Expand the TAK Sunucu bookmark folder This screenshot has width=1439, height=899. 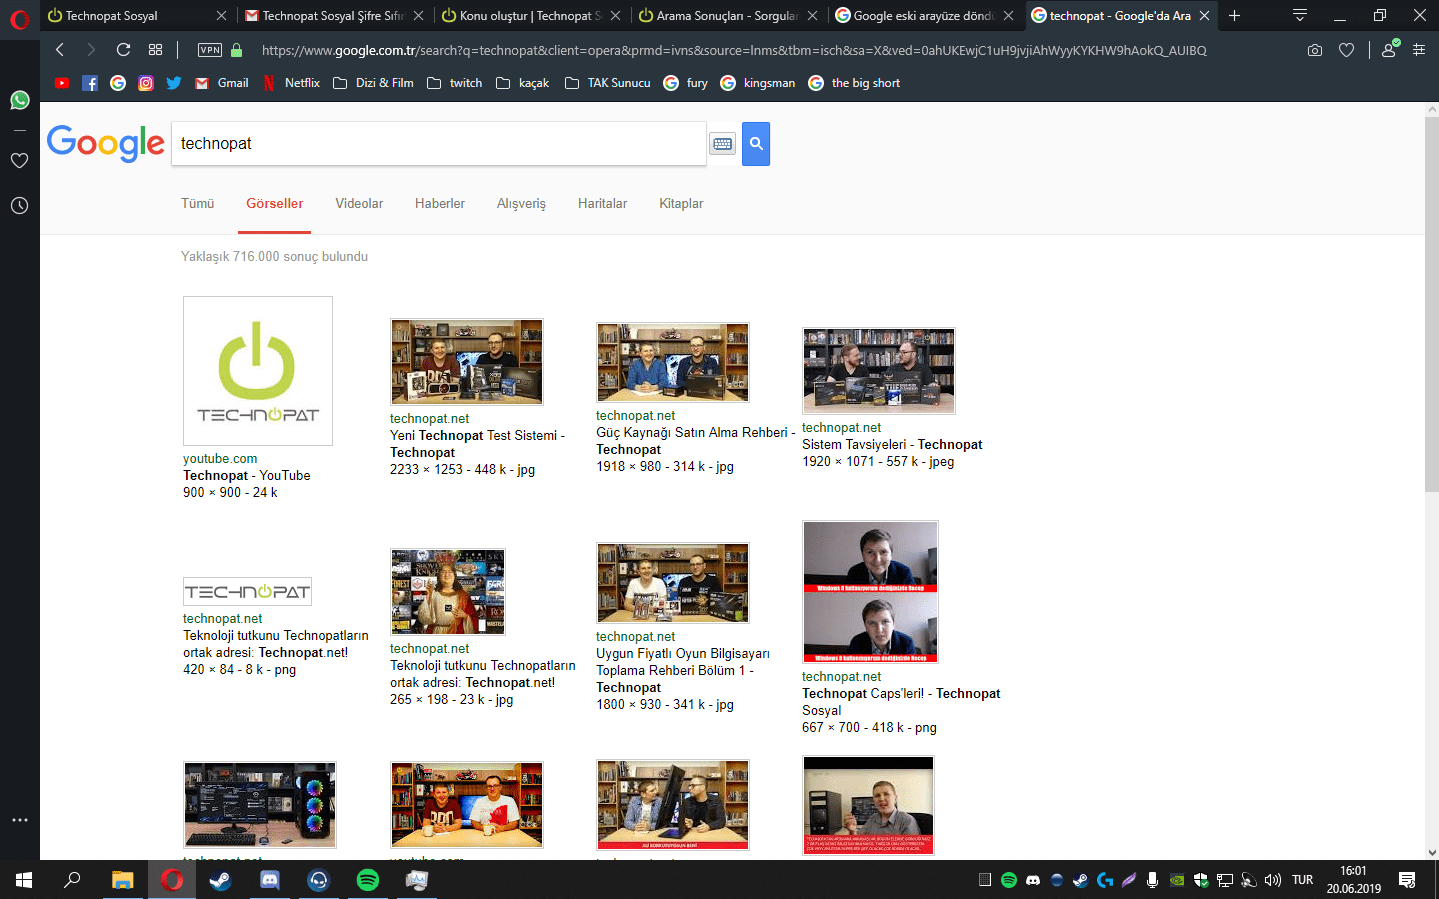[608, 83]
